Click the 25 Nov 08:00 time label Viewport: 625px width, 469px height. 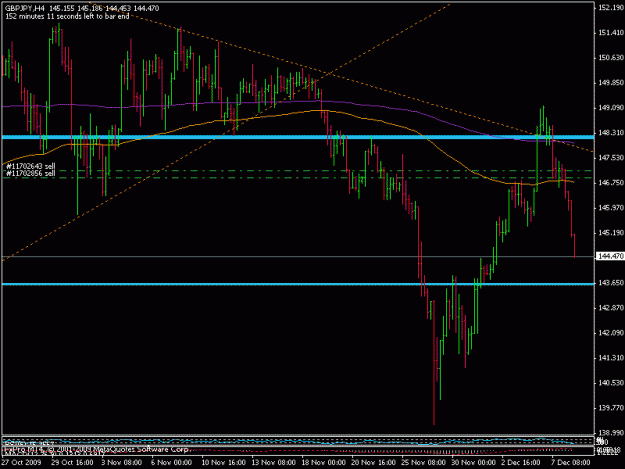[x=423, y=463]
